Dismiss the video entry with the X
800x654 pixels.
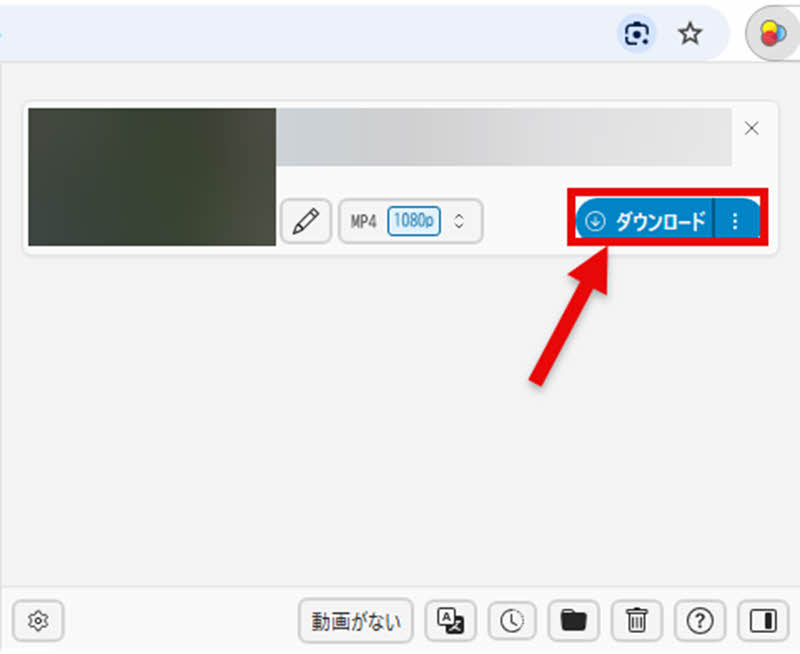tap(752, 128)
